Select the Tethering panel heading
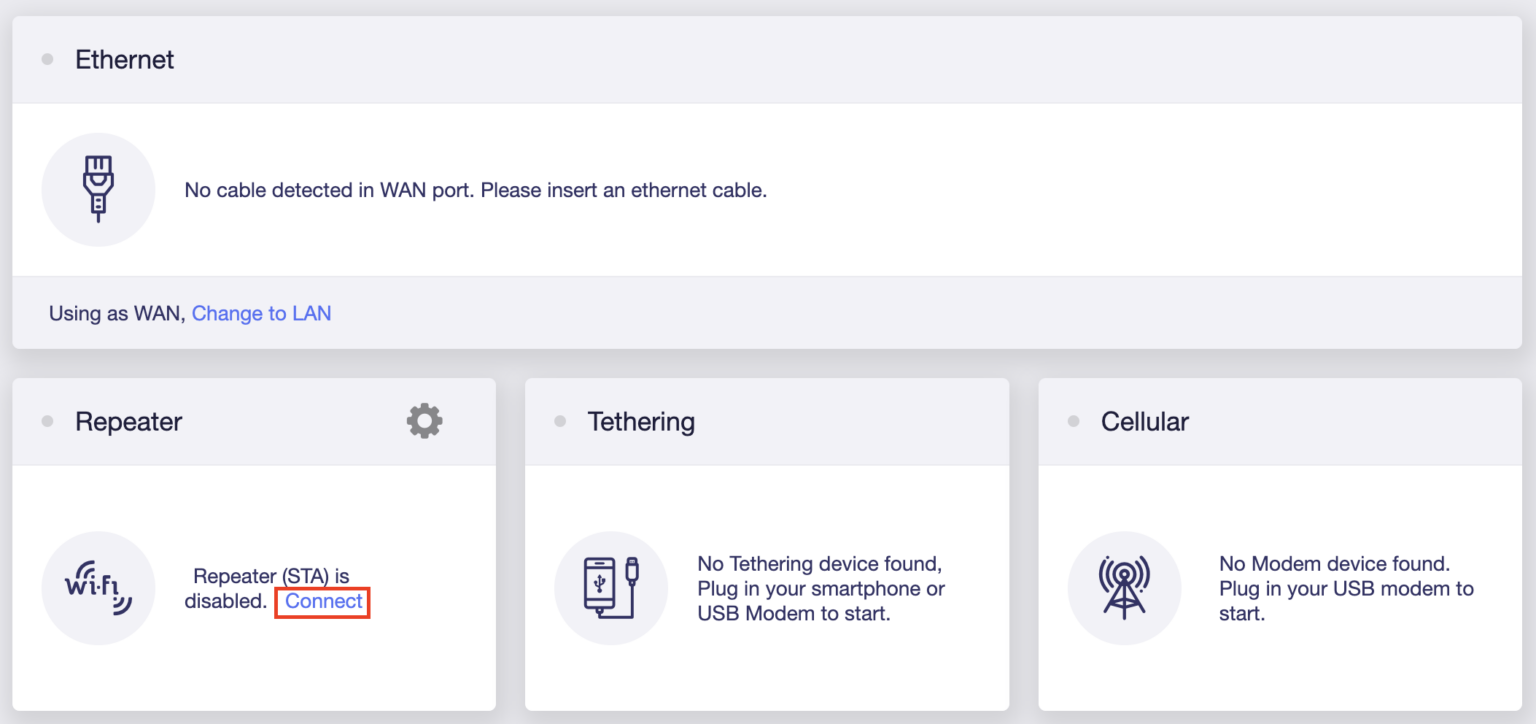Screen dimensions: 1536x724 [641, 422]
